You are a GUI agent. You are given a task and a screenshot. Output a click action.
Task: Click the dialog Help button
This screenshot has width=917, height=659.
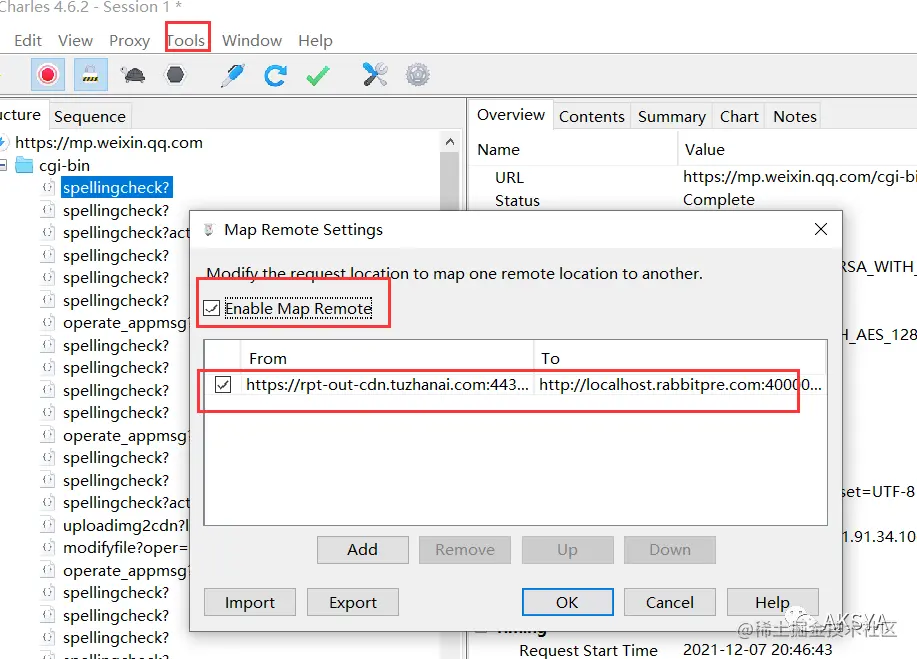click(x=773, y=602)
